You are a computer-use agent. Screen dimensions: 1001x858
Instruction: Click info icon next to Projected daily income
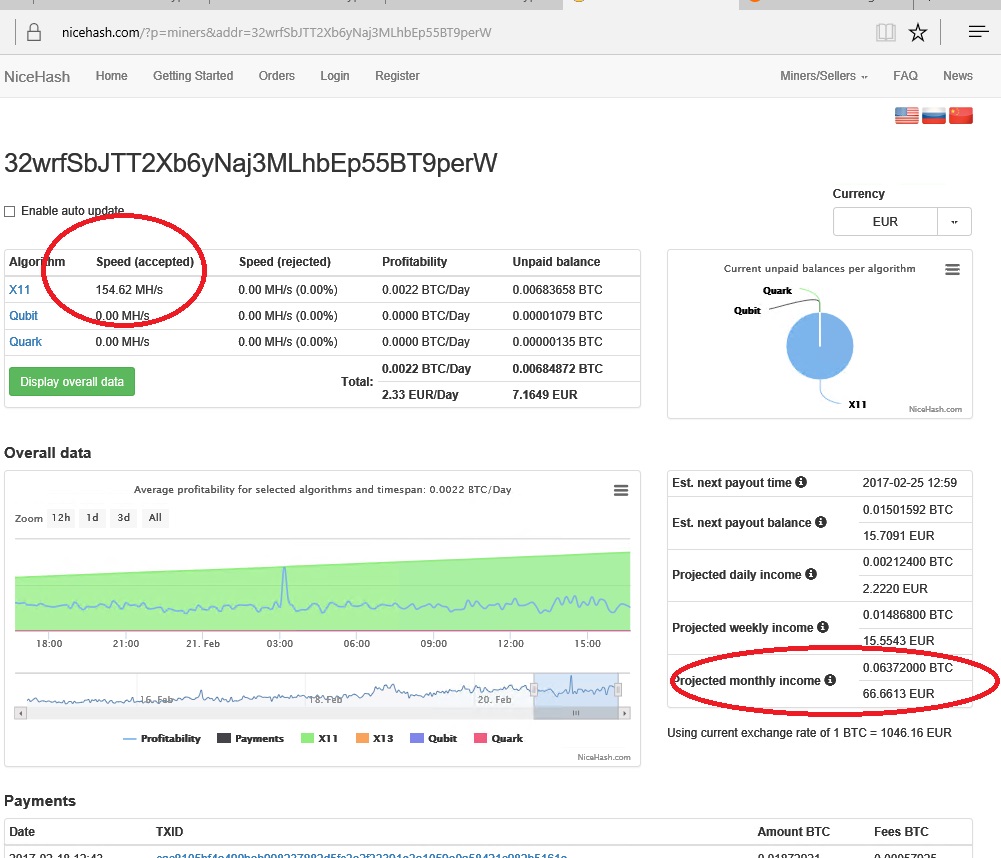click(x=811, y=574)
